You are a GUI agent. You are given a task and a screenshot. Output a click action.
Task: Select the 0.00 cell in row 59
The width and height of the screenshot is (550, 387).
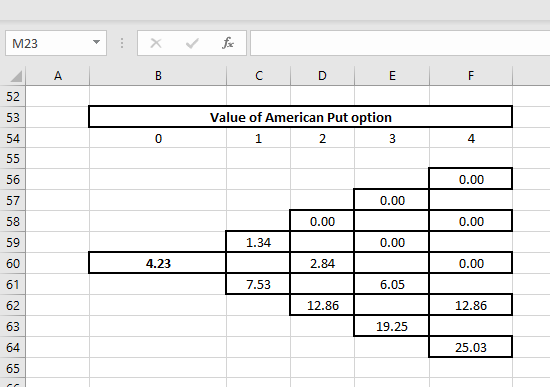392,242
